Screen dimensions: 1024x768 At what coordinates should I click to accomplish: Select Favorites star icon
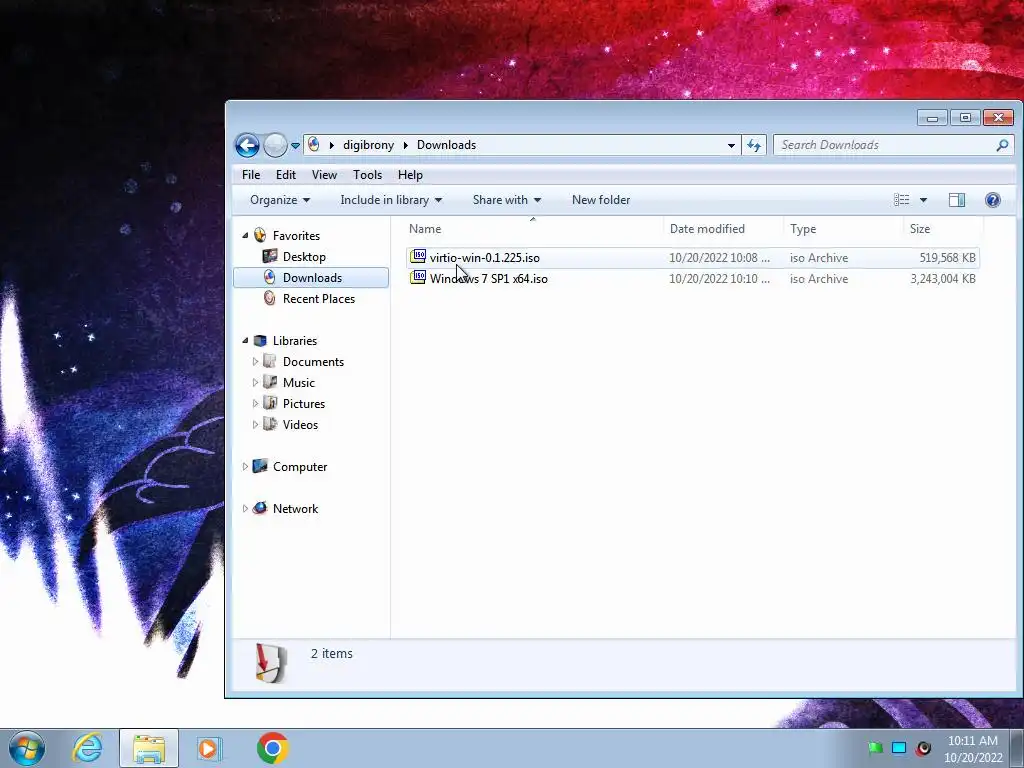tap(260, 235)
